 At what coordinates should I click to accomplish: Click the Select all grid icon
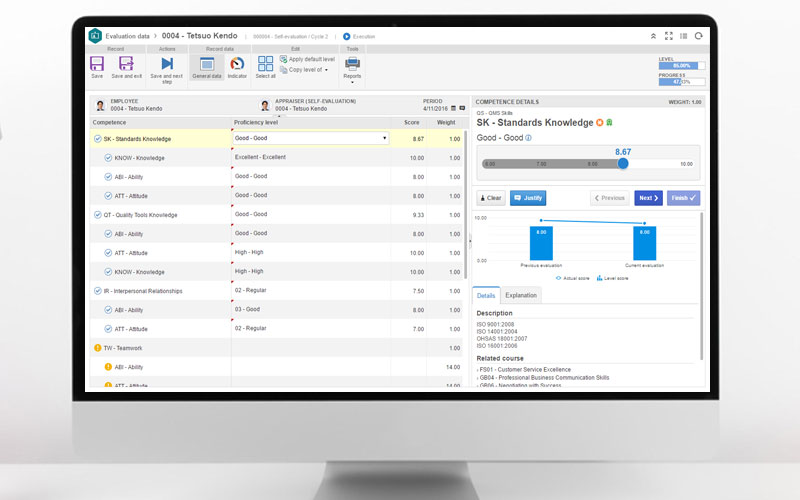click(266, 64)
